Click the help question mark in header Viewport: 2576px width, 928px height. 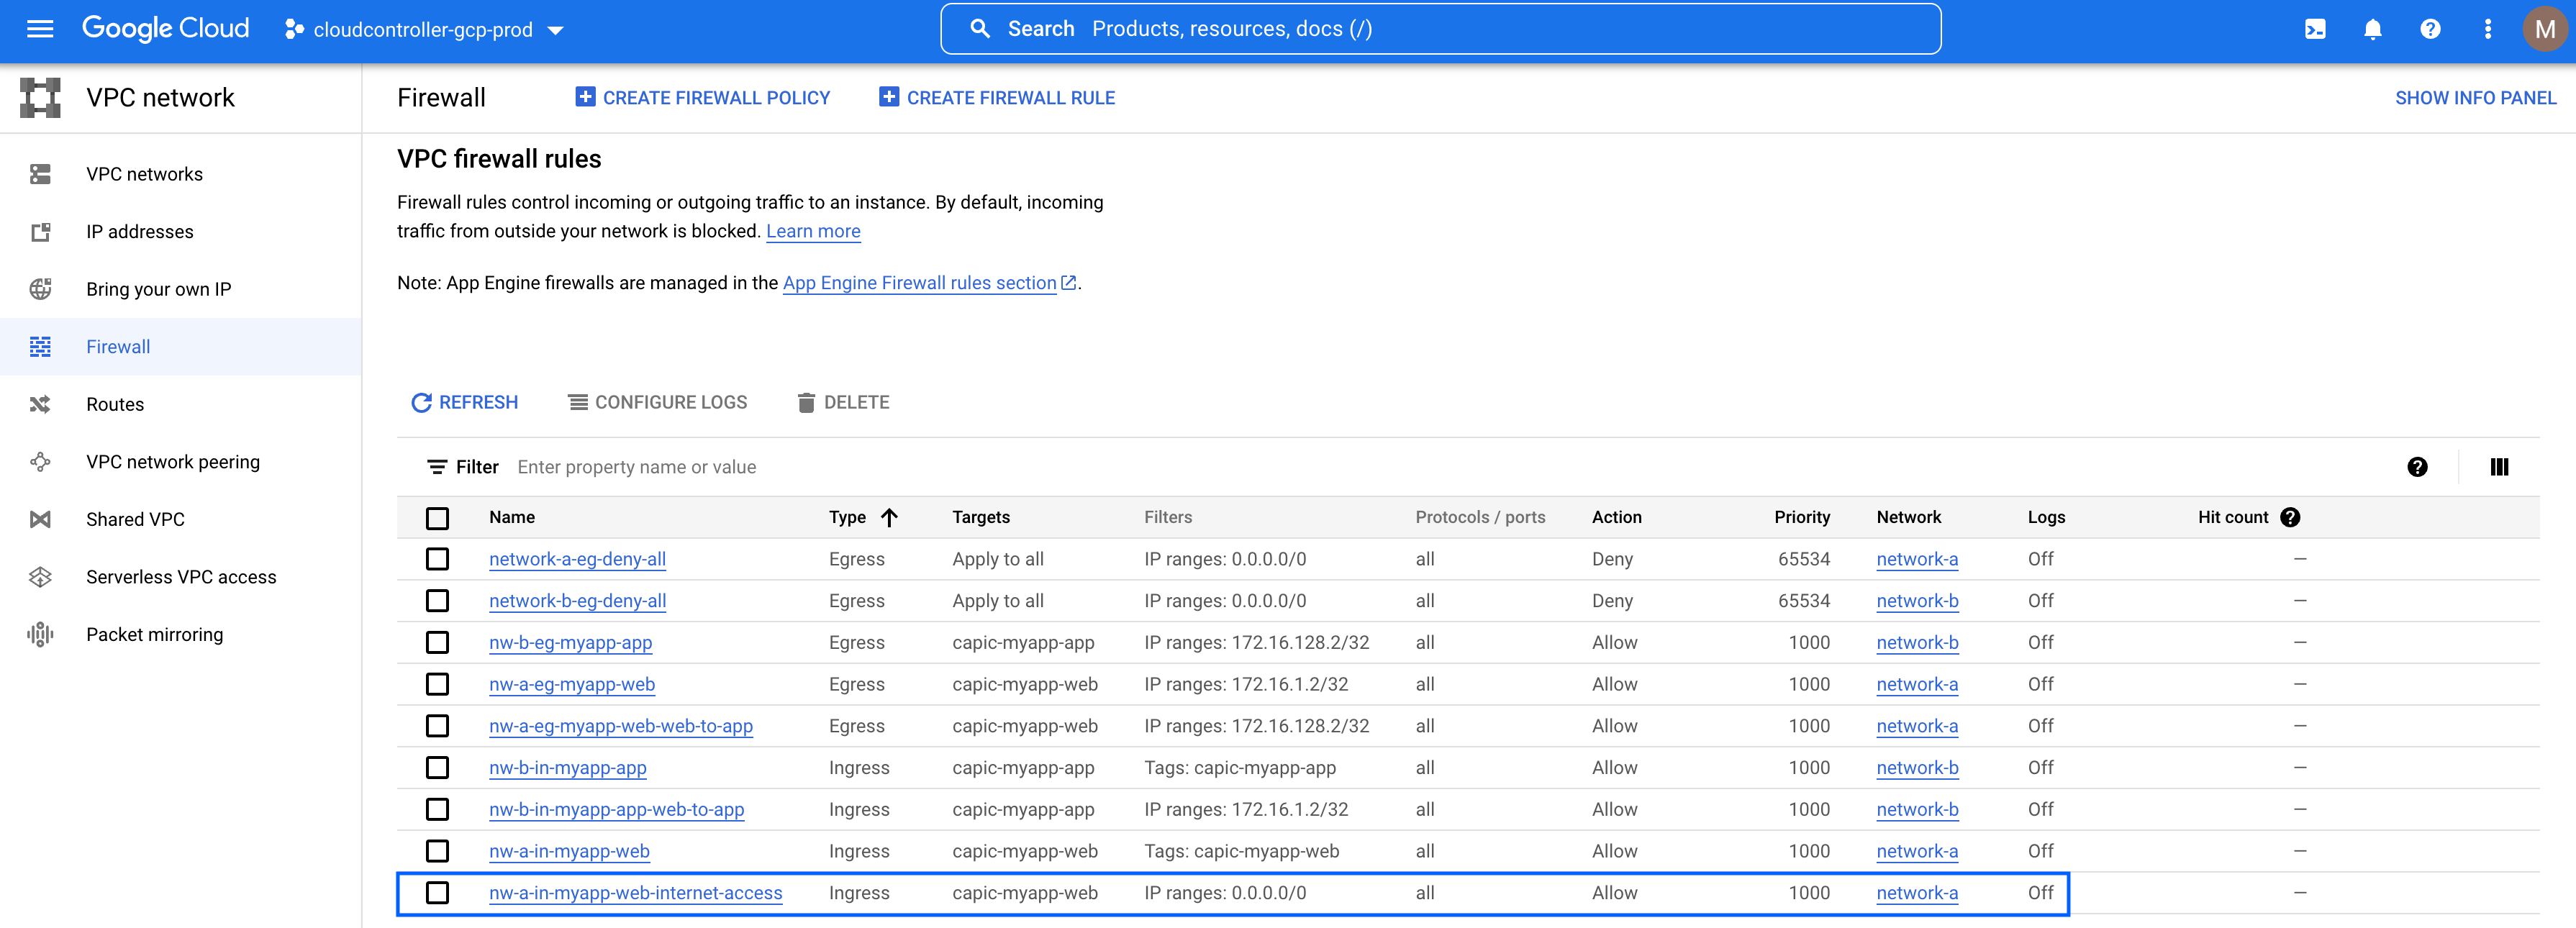pos(2430,29)
